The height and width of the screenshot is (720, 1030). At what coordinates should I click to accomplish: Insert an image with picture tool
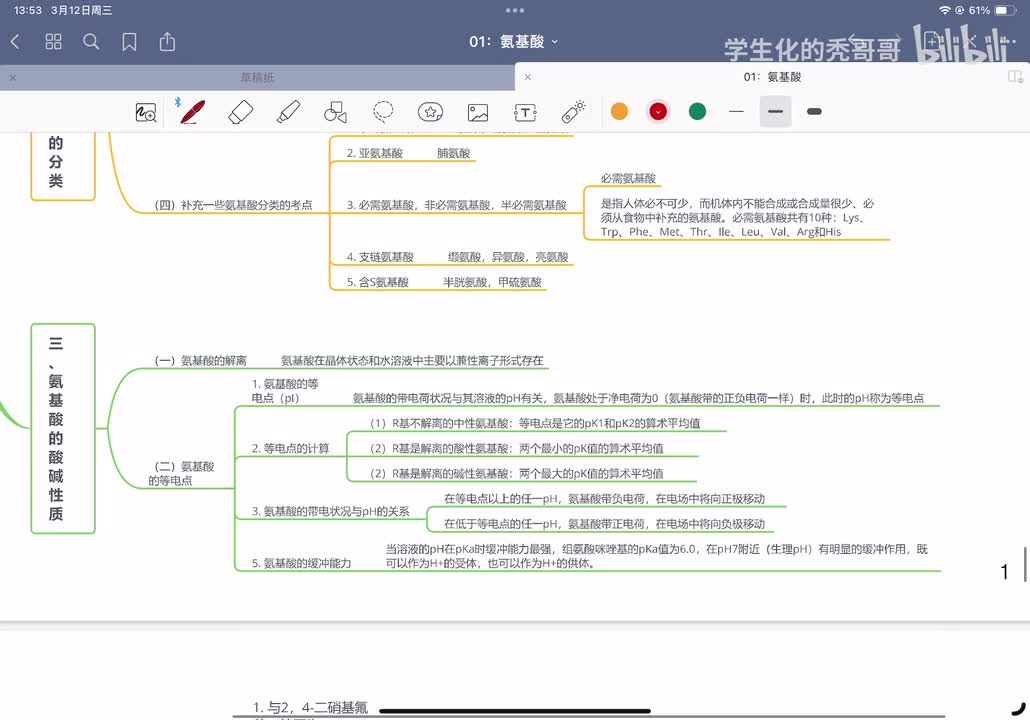(478, 112)
